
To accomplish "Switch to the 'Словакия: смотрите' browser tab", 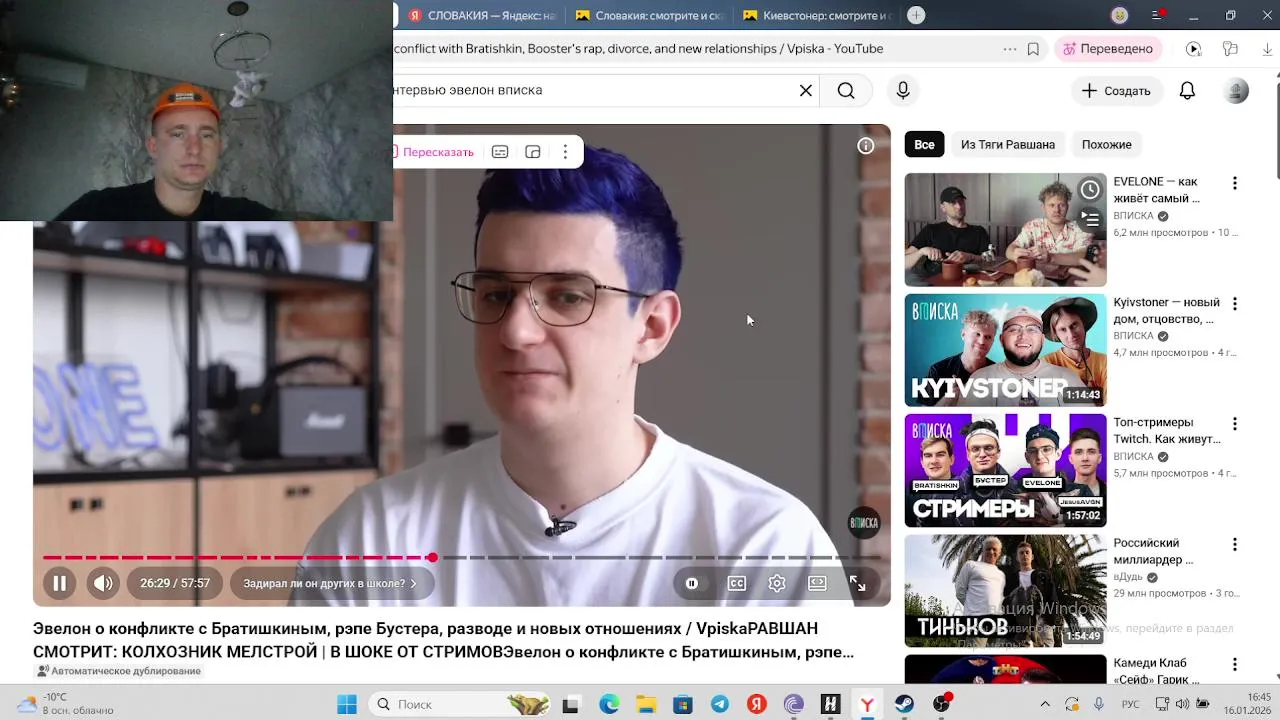I will [x=650, y=15].
